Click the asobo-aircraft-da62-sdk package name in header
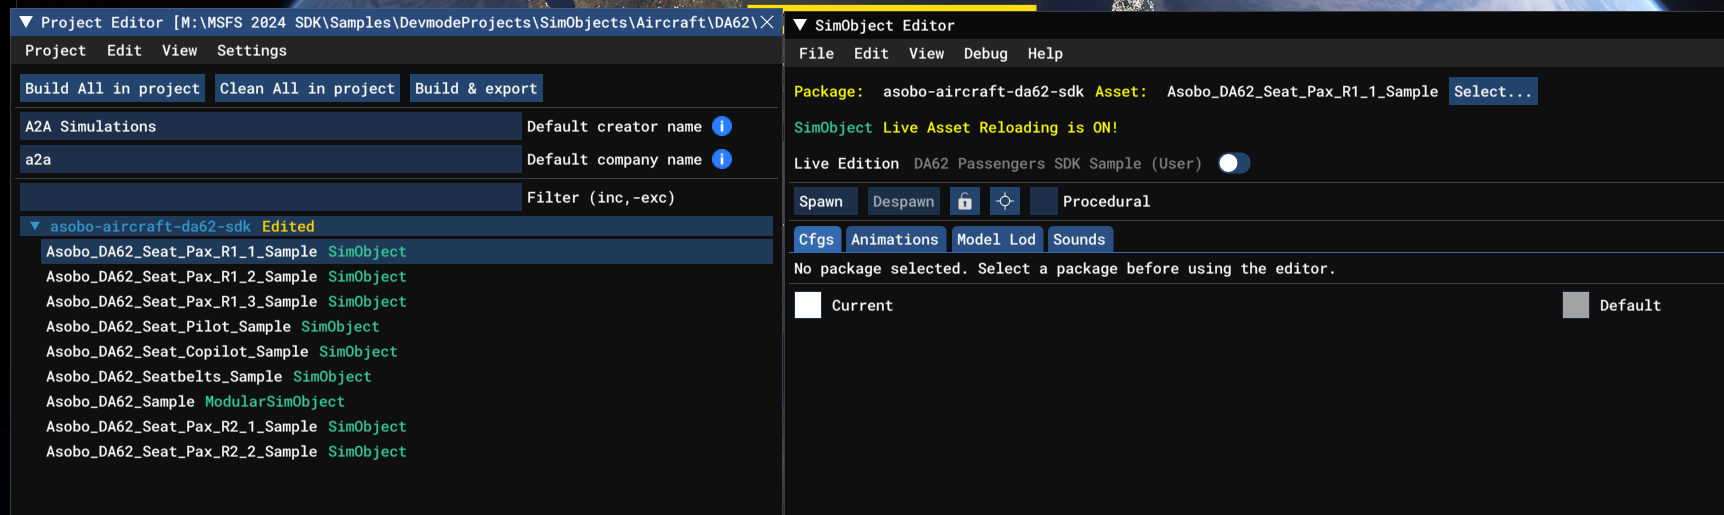1724x515 pixels. coord(983,91)
